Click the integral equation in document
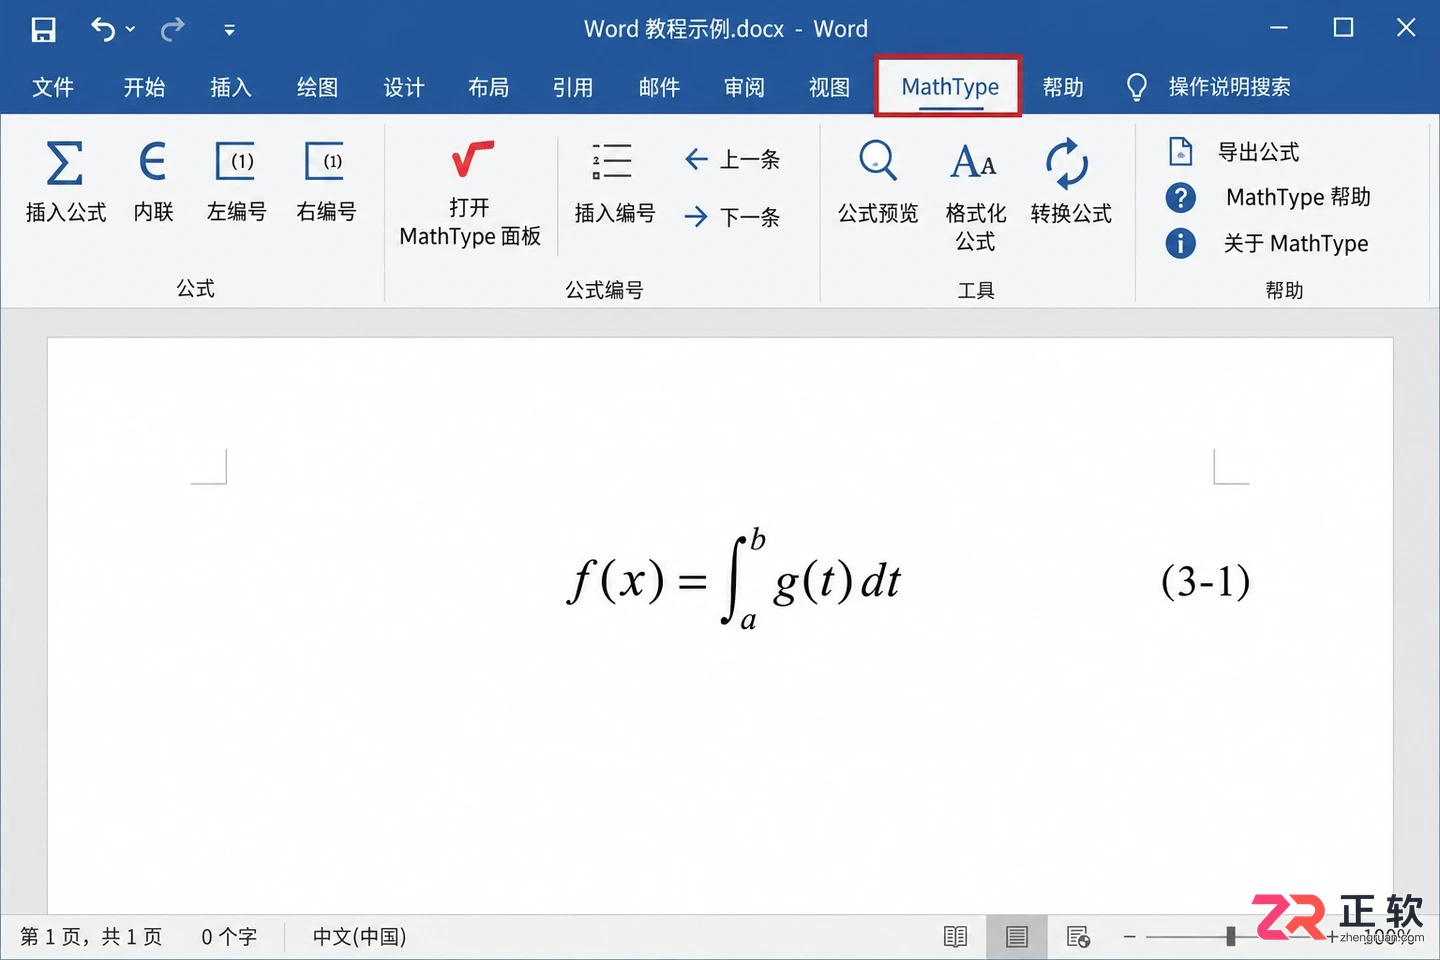Screen dimensions: 1440x960 (x=735, y=579)
